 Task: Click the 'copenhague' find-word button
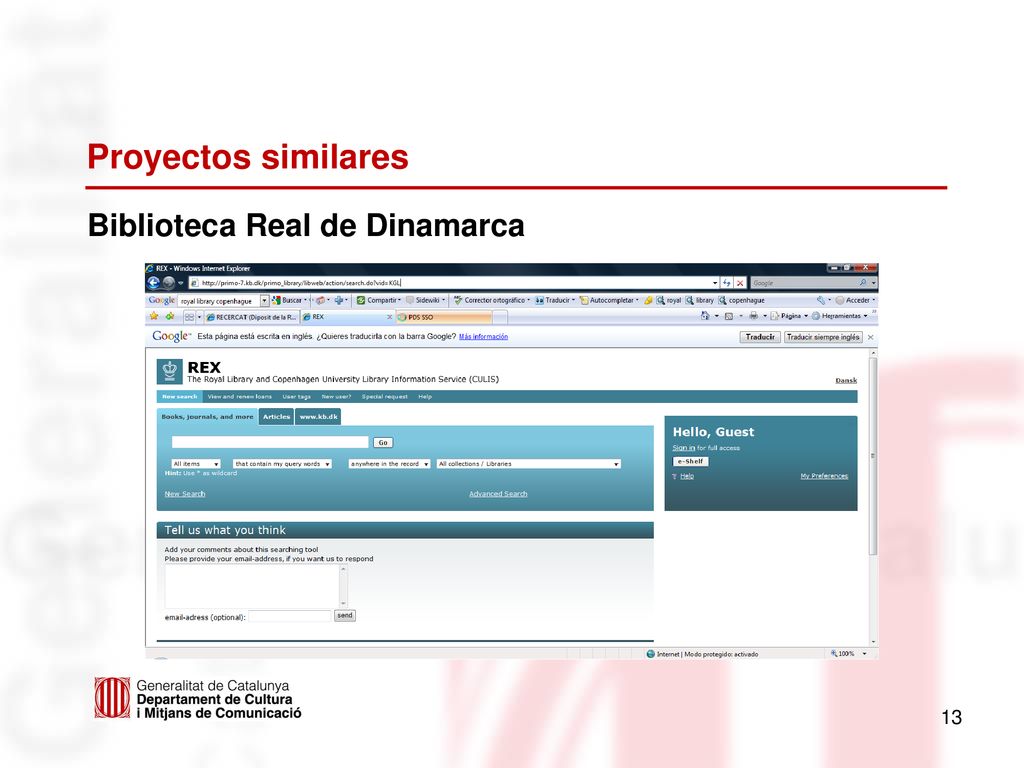742,300
